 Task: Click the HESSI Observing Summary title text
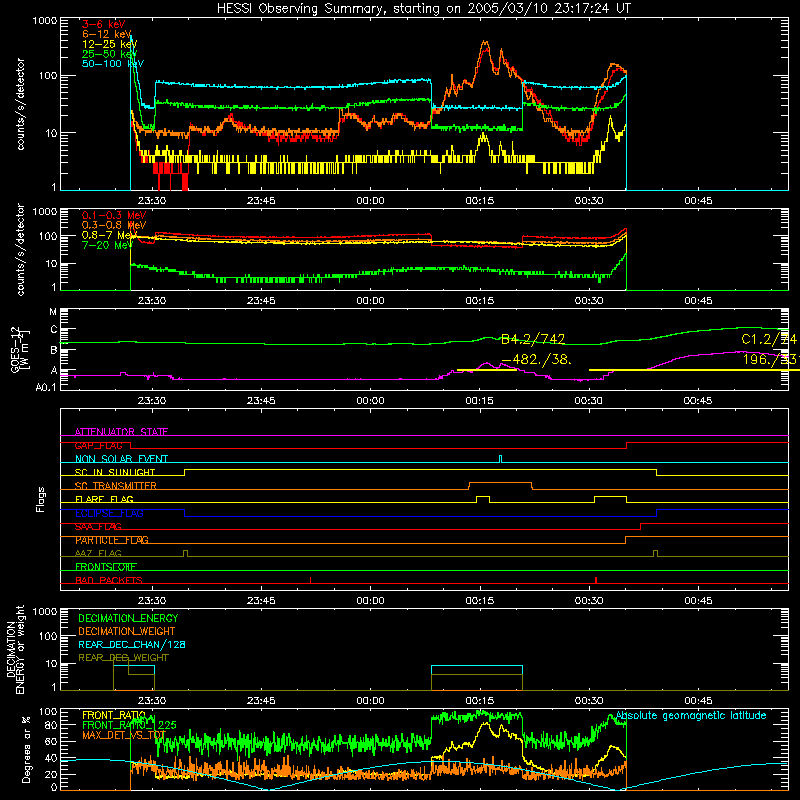pyautogui.click(x=424, y=8)
